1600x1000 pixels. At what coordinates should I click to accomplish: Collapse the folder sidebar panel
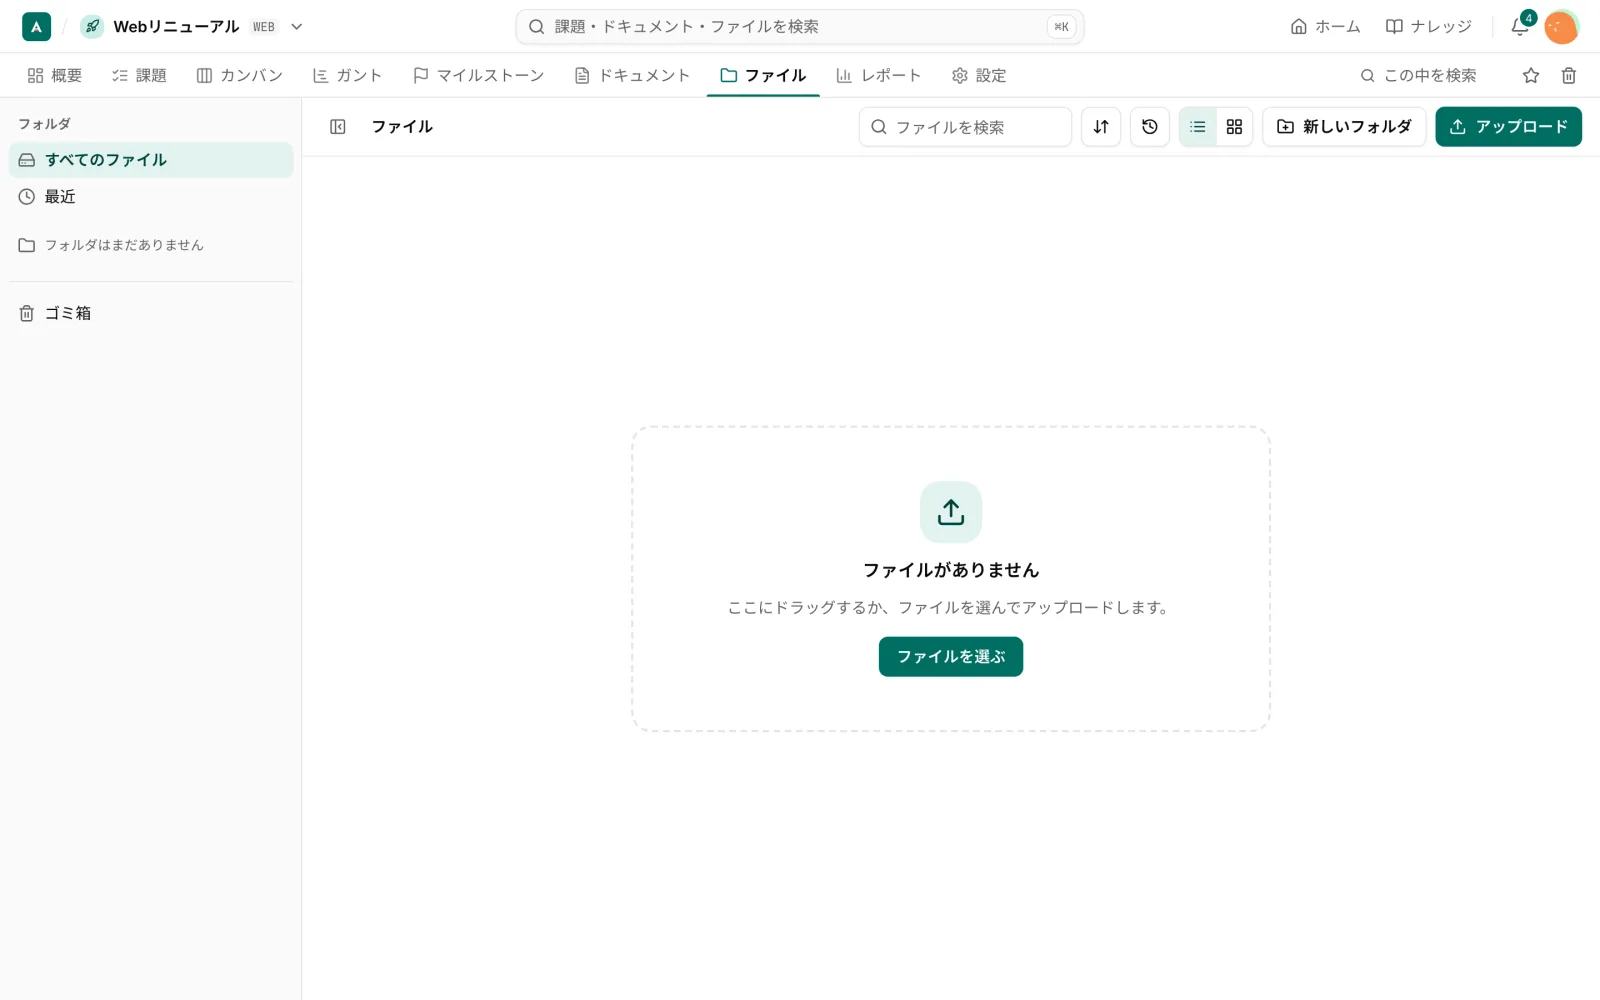click(338, 127)
